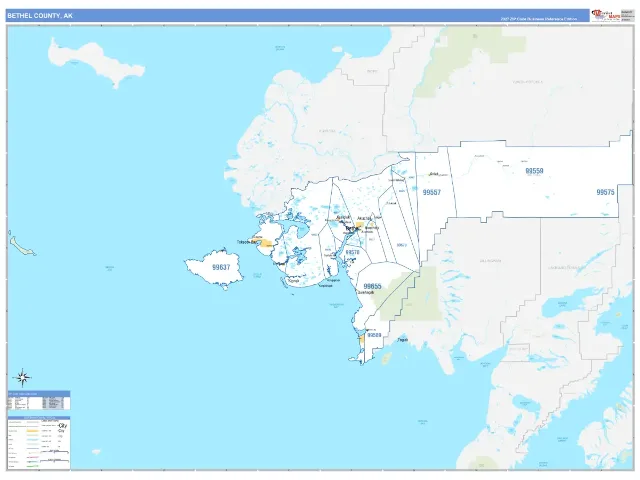Select ZIP code label 99559
This screenshot has width=640, height=480.
point(534,171)
